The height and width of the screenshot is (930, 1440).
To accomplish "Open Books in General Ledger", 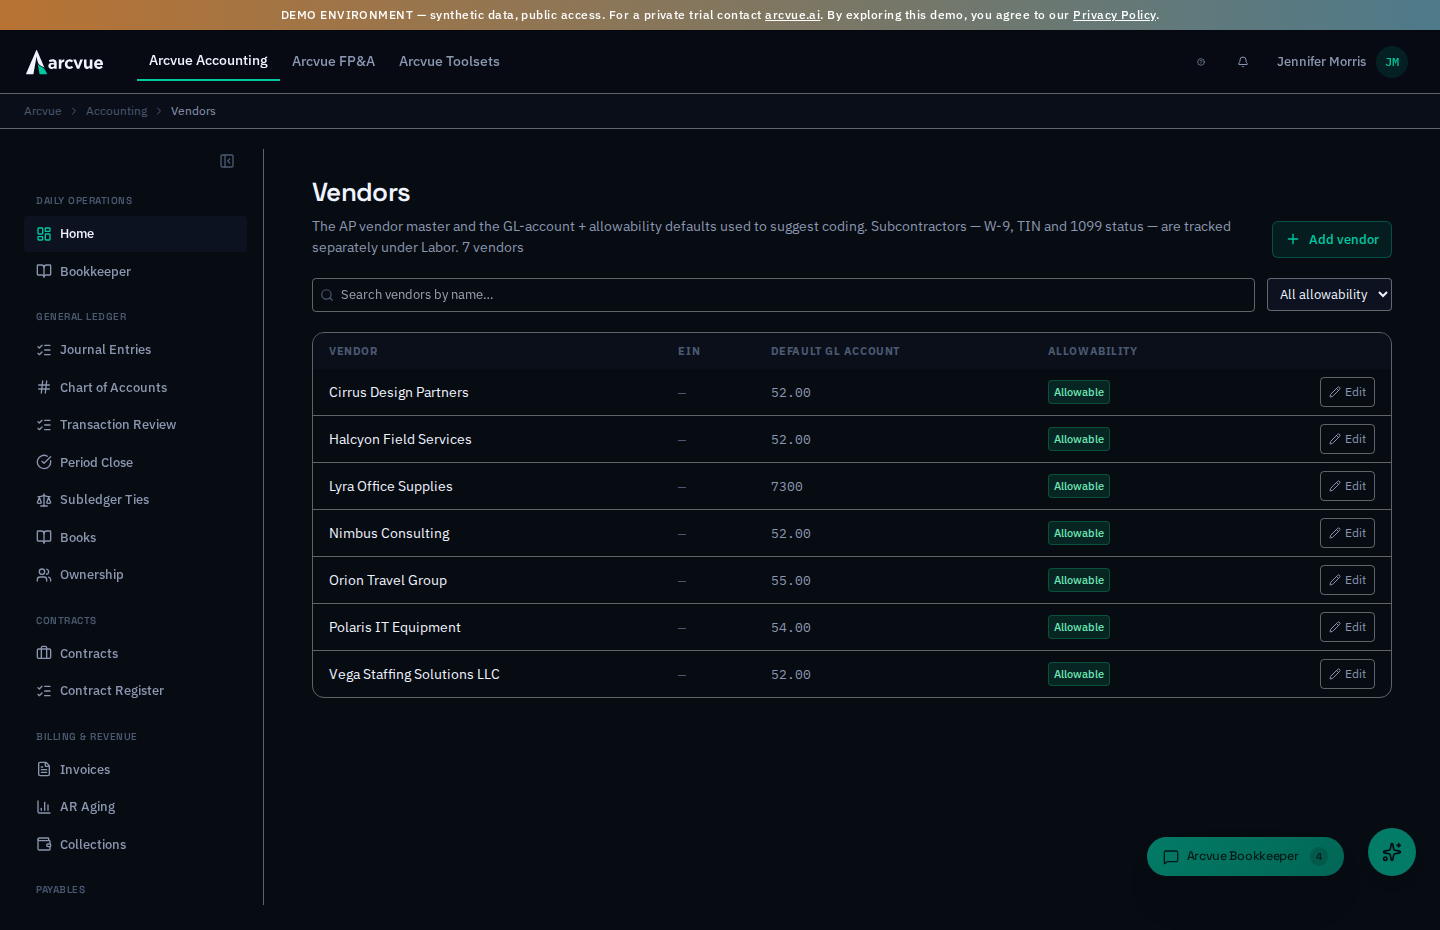I will tap(135, 538).
